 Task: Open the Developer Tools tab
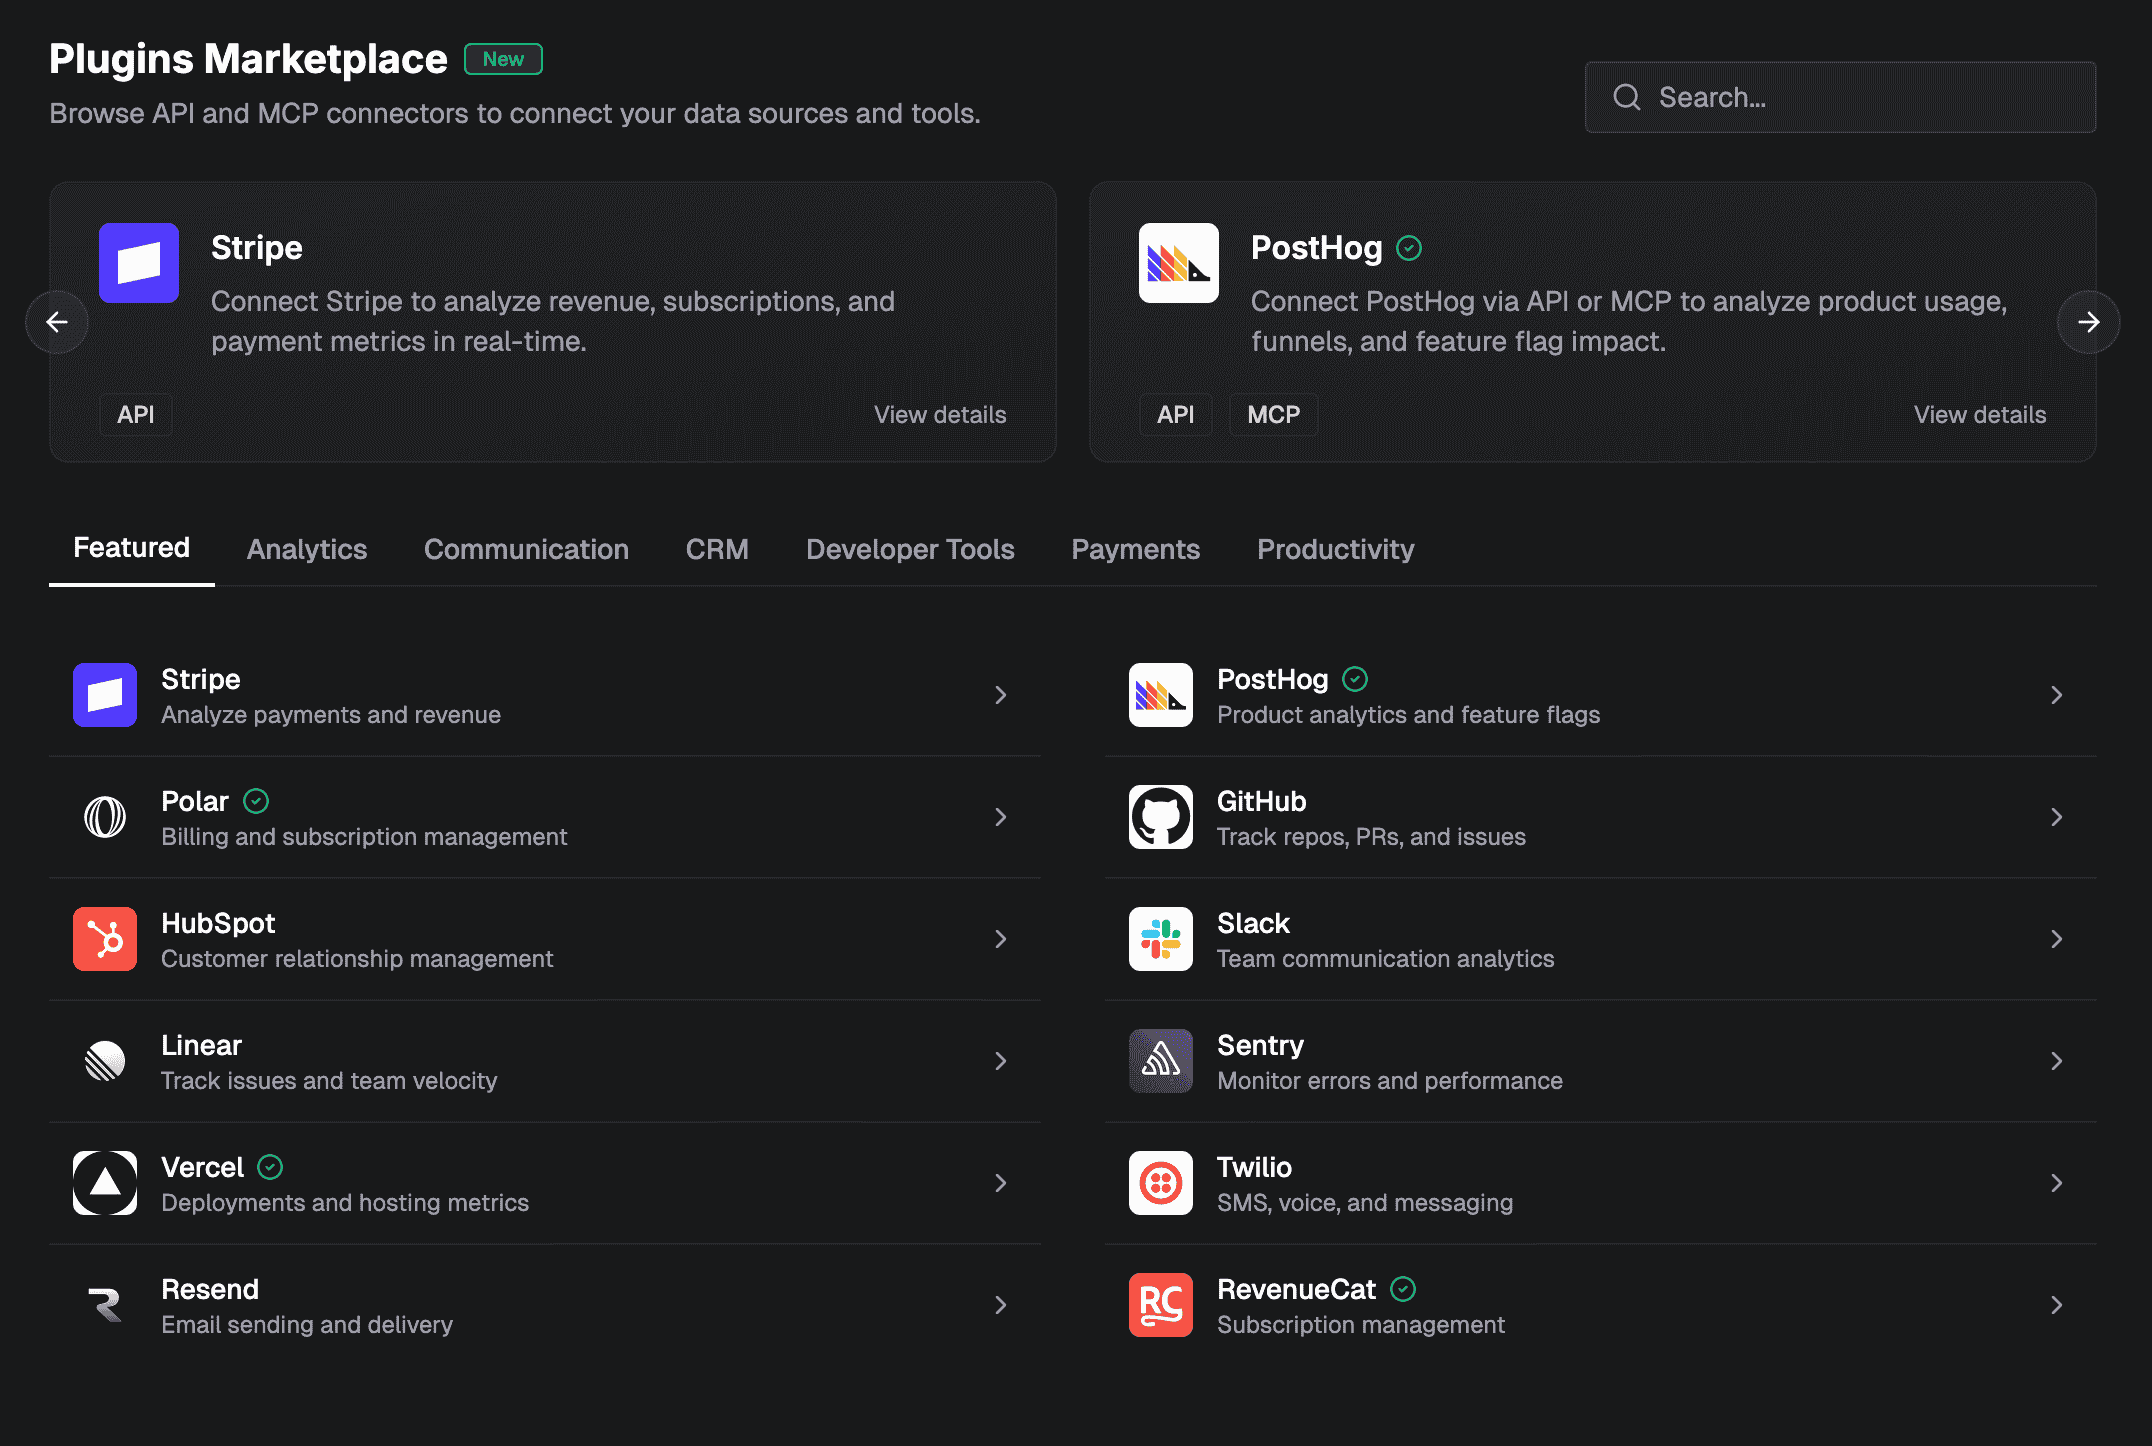(x=910, y=549)
